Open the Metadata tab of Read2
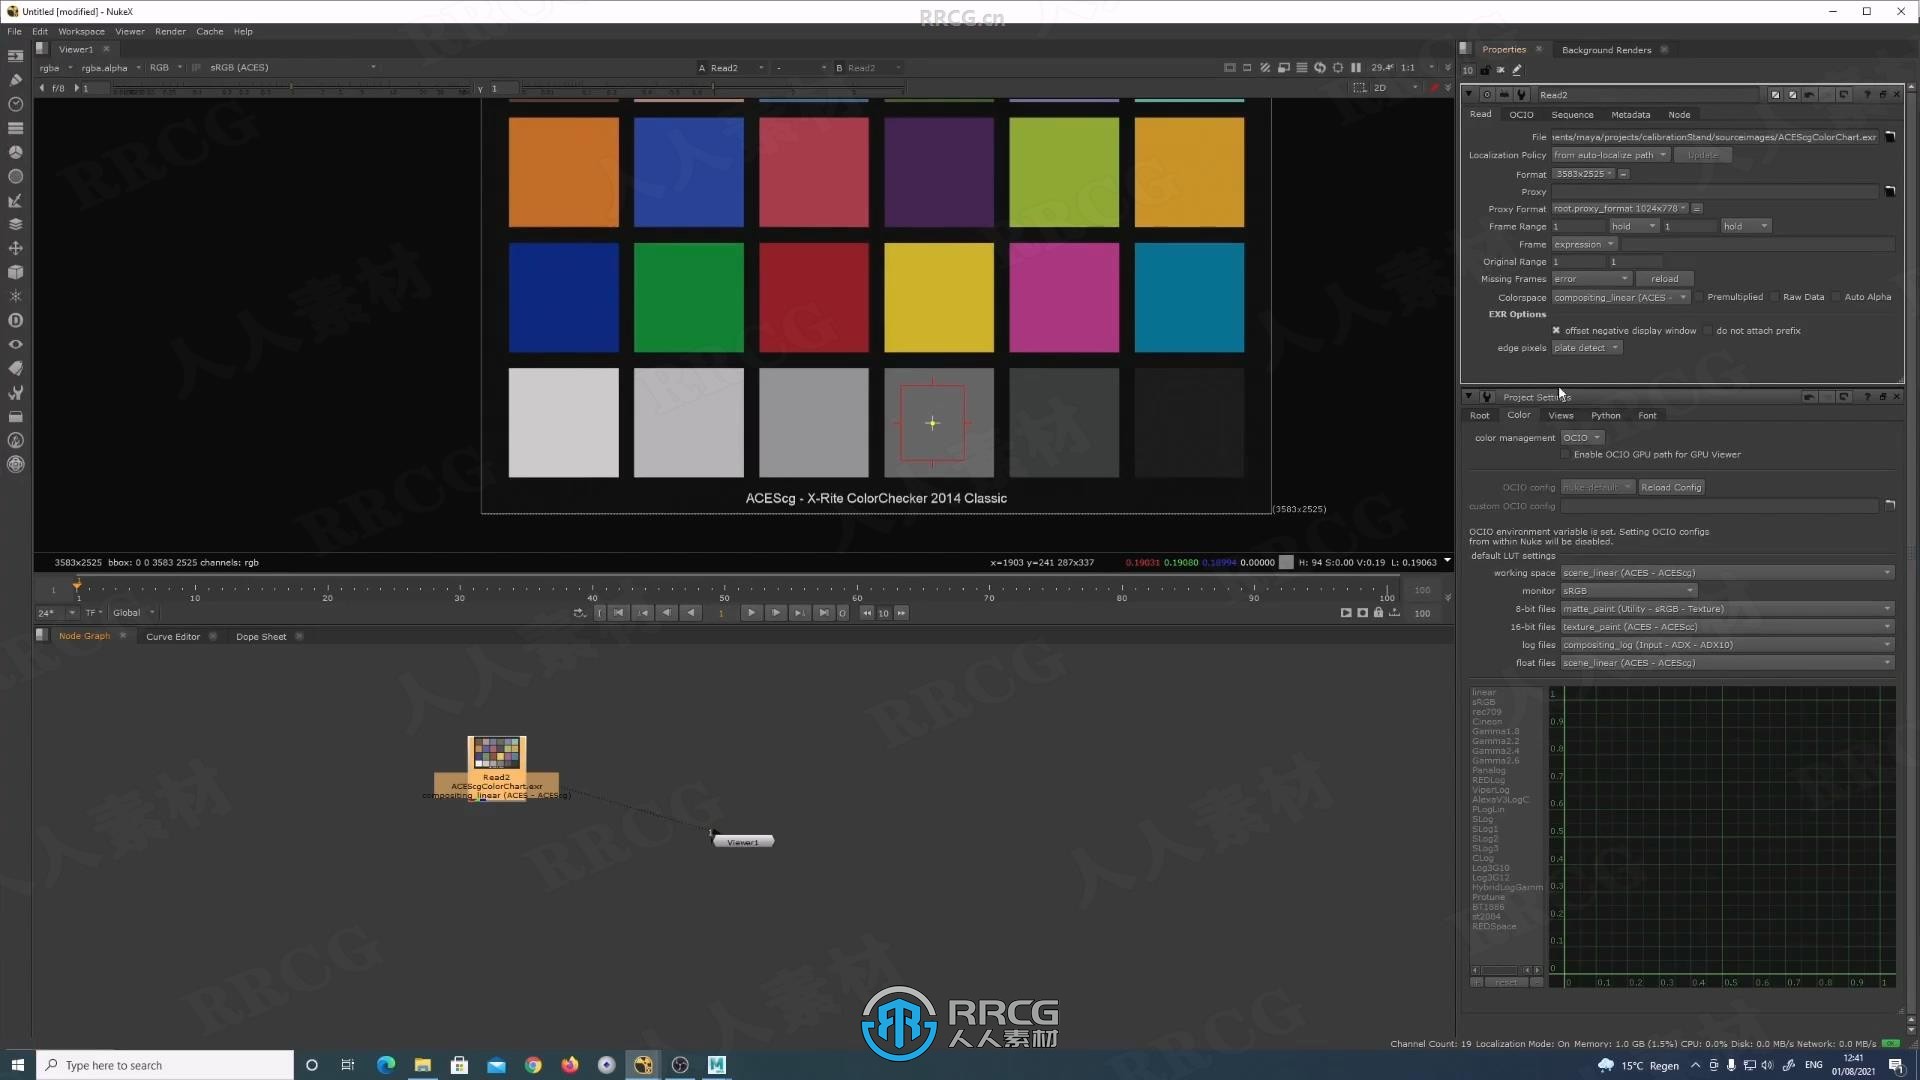The height and width of the screenshot is (1080, 1920). coord(1630,115)
